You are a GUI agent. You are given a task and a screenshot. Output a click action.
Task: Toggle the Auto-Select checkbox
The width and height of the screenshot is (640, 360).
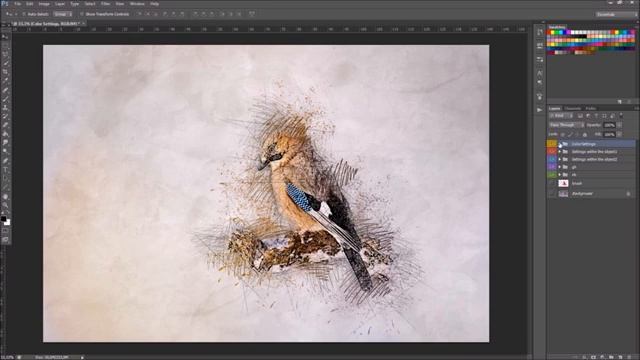click(x=24, y=14)
